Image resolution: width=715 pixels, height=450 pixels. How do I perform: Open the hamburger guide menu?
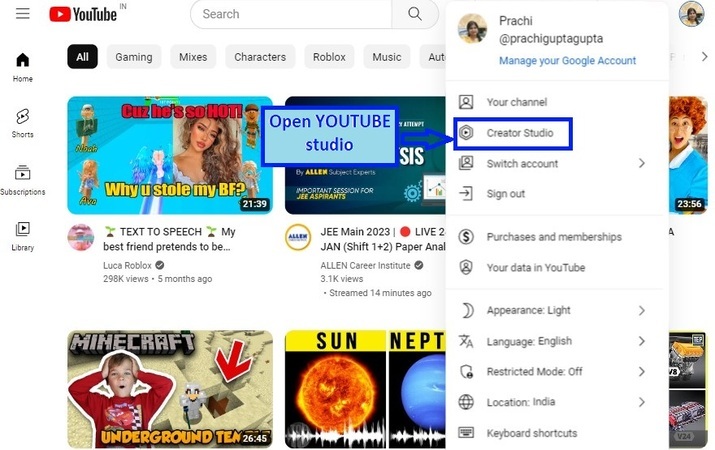pyautogui.click(x=22, y=13)
